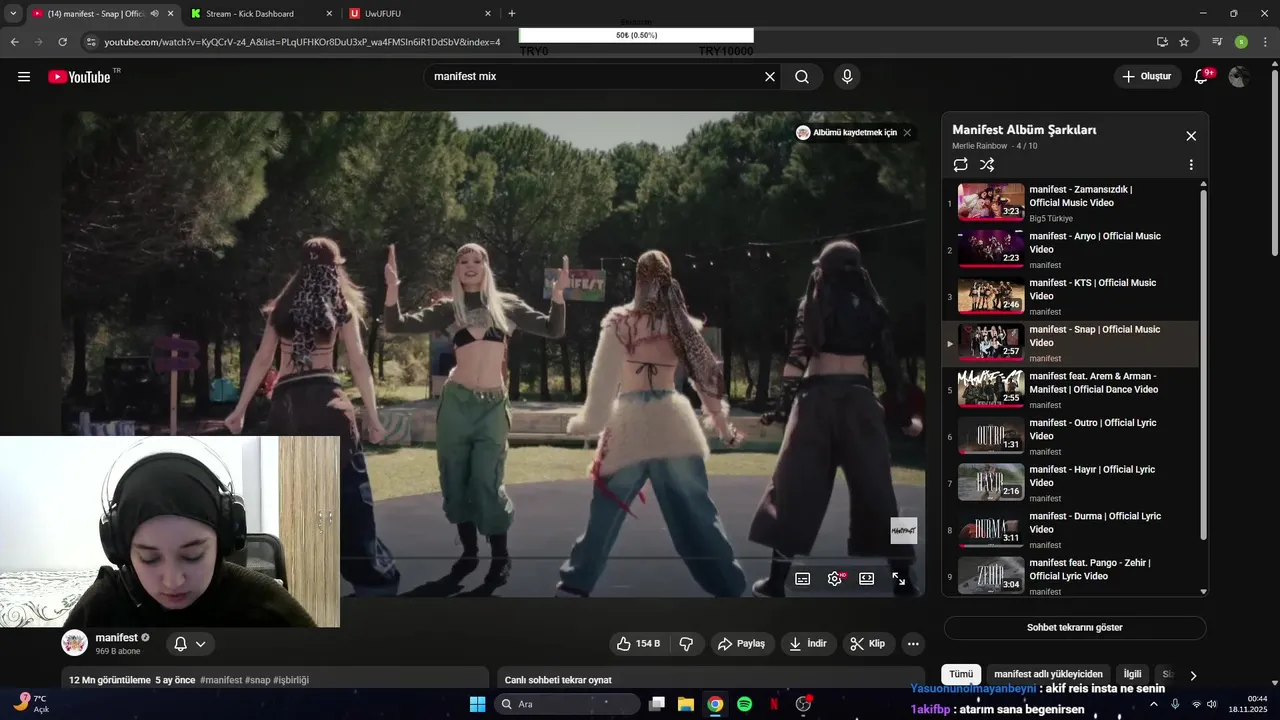
Task: Create a clip with Klip
Action: [x=868, y=644]
